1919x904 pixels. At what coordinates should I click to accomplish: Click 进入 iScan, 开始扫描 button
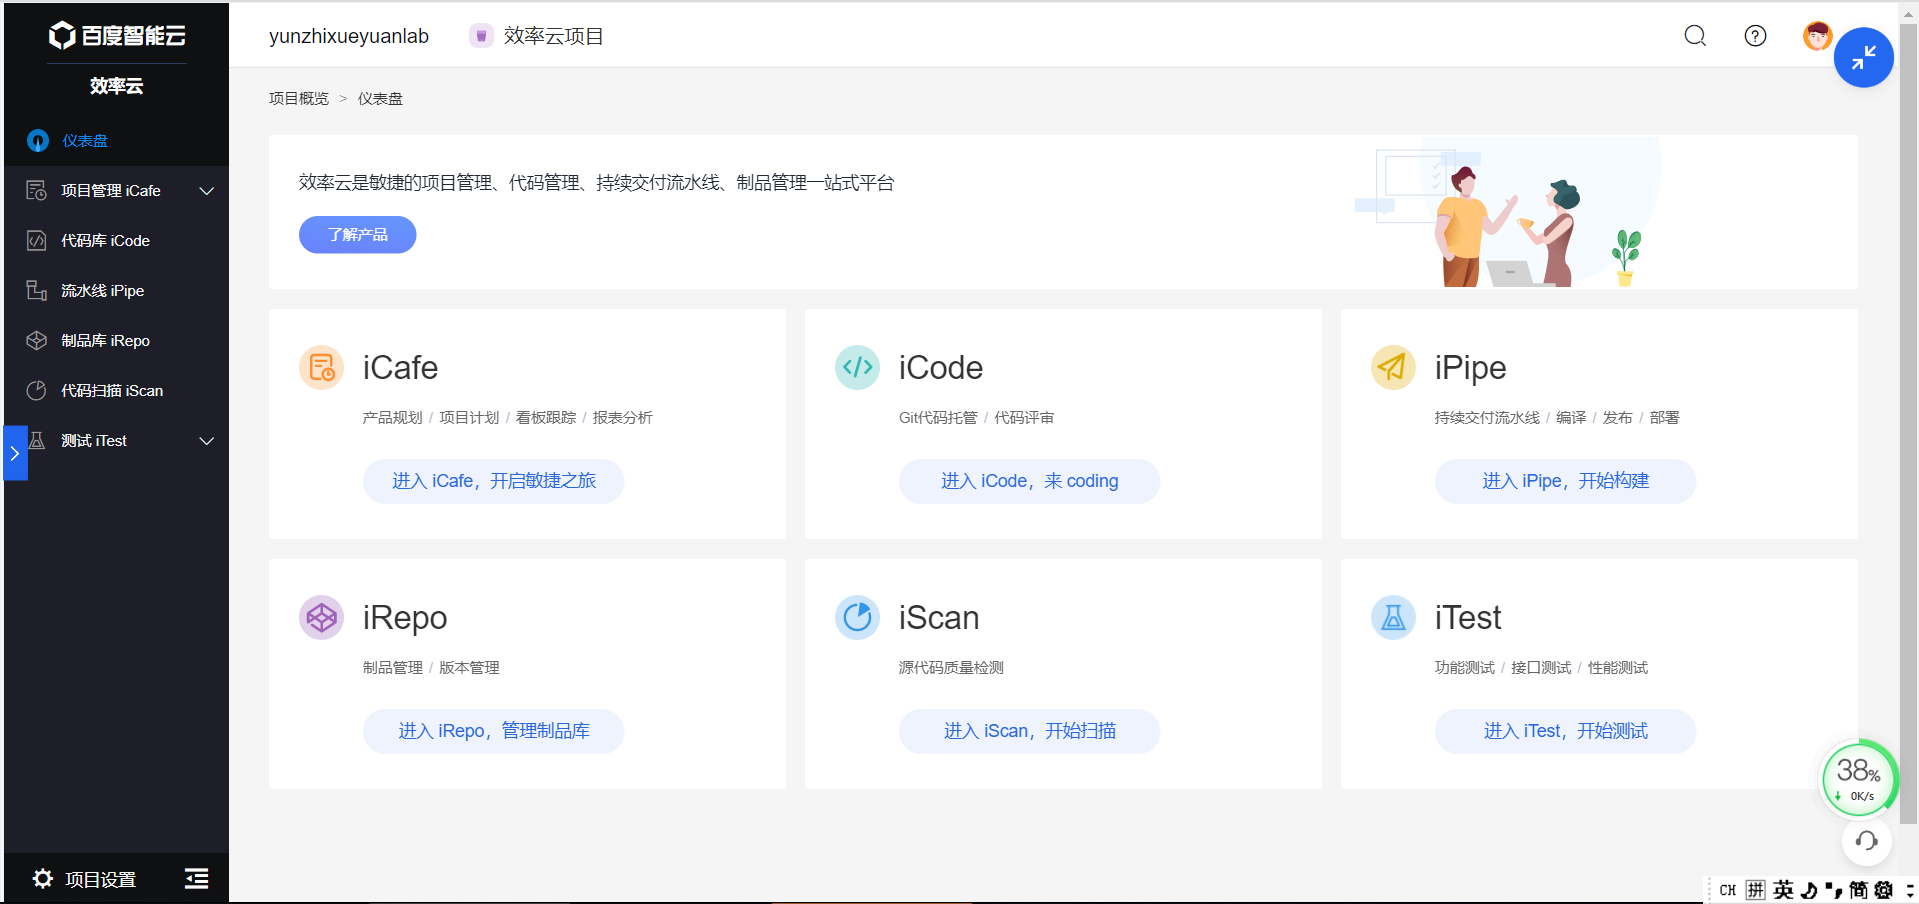click(1029, 731)
